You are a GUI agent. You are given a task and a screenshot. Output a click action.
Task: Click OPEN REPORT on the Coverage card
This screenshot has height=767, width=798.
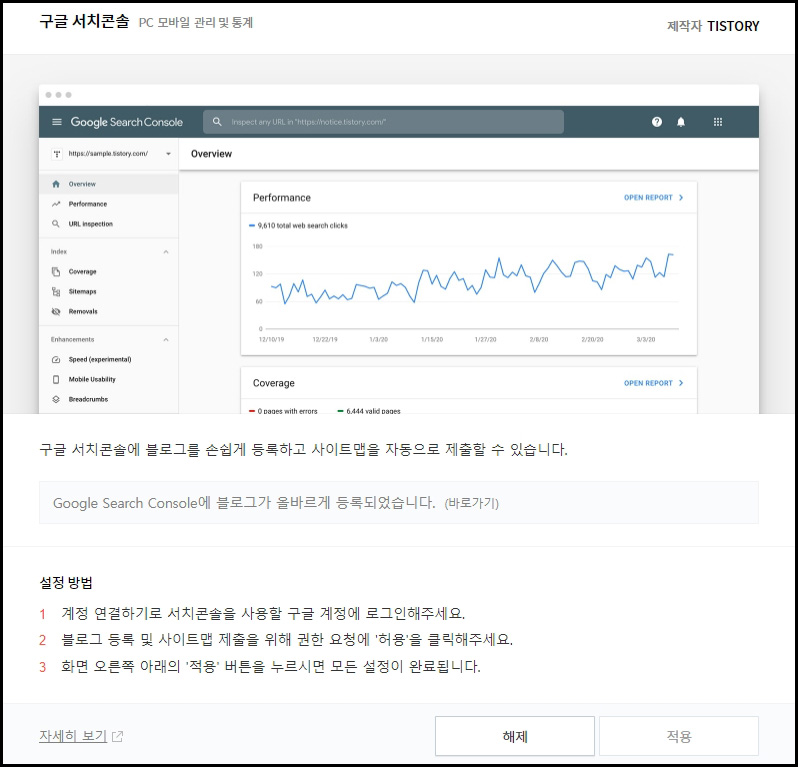[653, 383]
